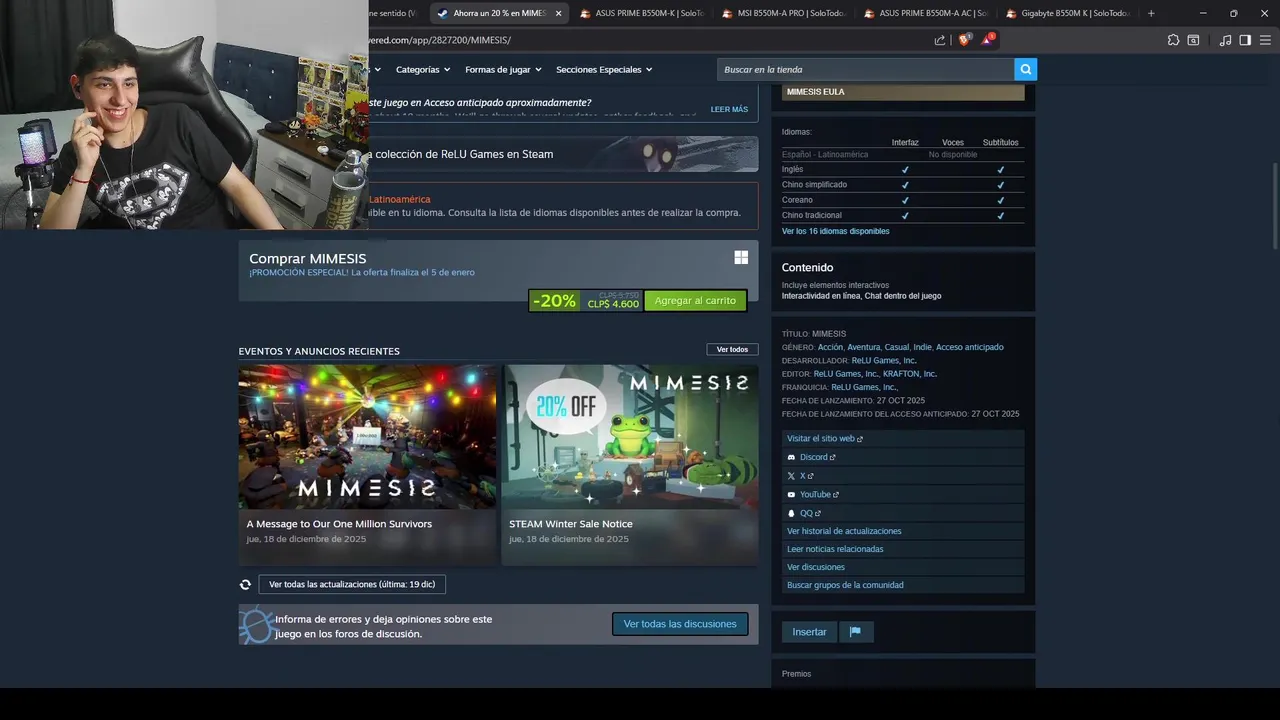Click the page vertical scrollbar thumb
1280x720 pixels.
pos(1274,205)
